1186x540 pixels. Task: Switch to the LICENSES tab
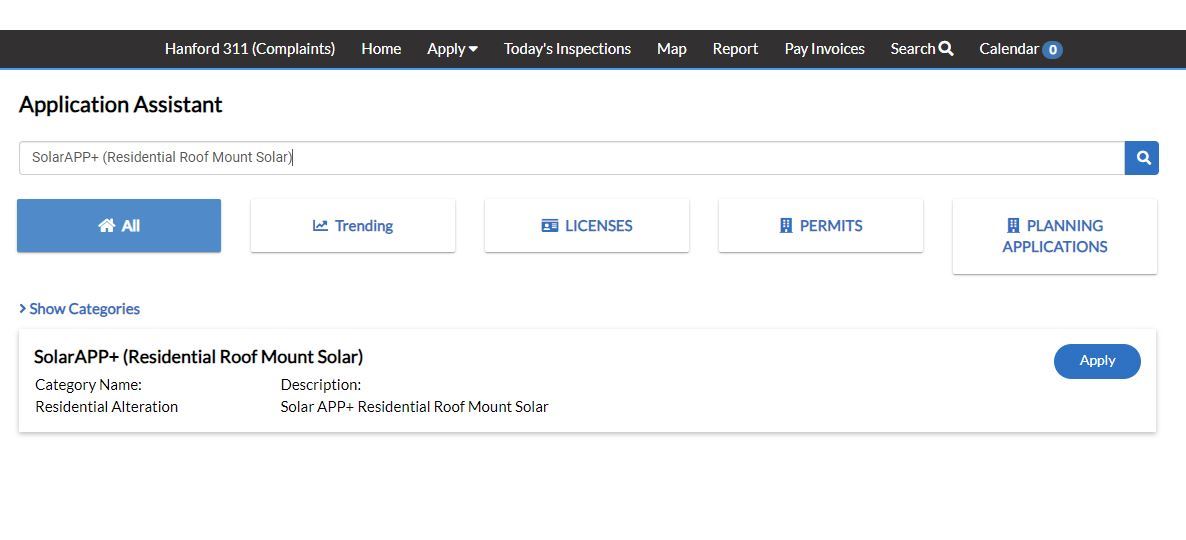click(x=587, y=225)
